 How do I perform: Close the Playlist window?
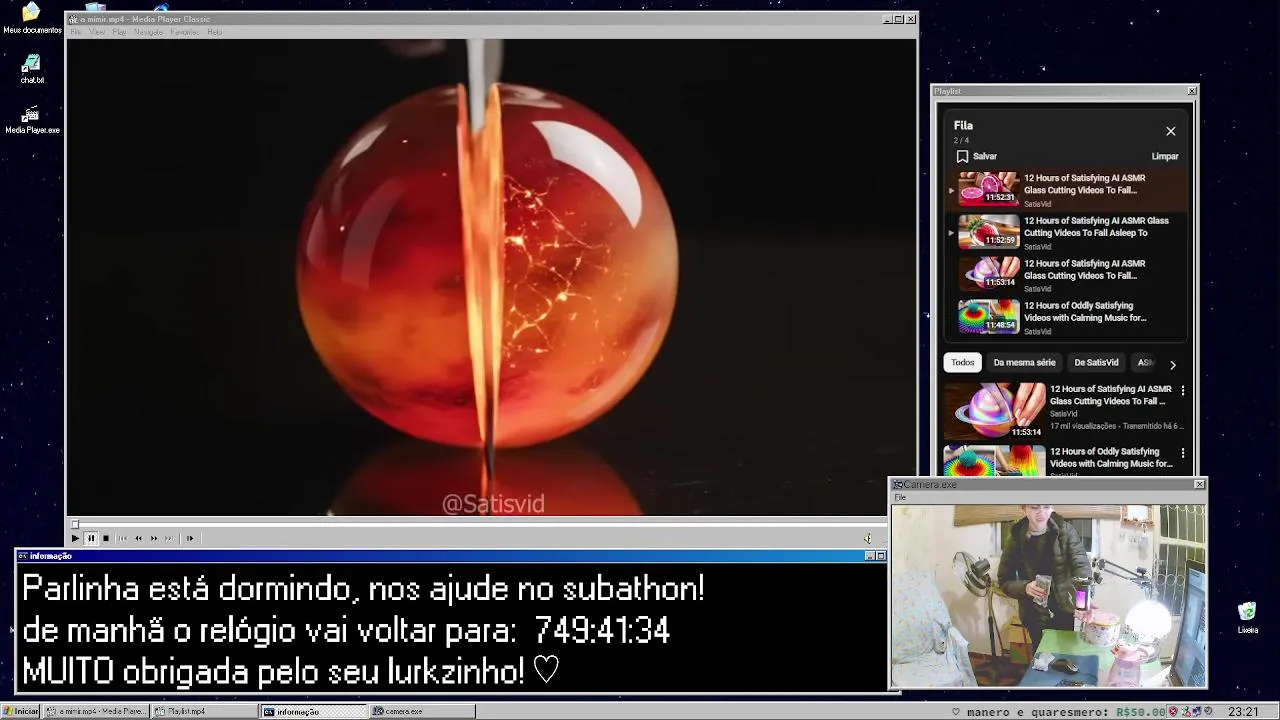click(x=1191, y=91)
